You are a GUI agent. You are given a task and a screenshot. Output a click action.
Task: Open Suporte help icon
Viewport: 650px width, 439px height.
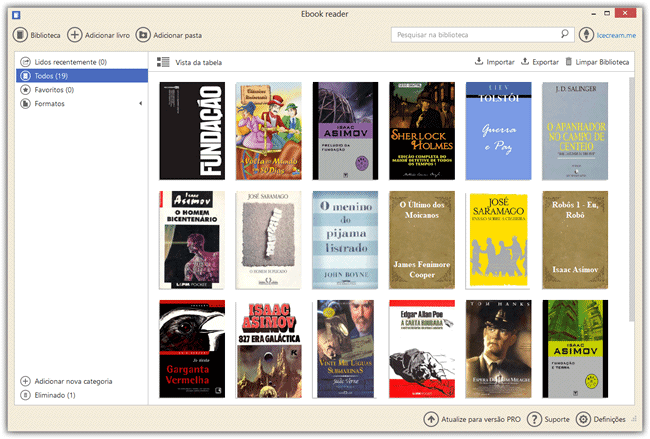tap(535, 420)
